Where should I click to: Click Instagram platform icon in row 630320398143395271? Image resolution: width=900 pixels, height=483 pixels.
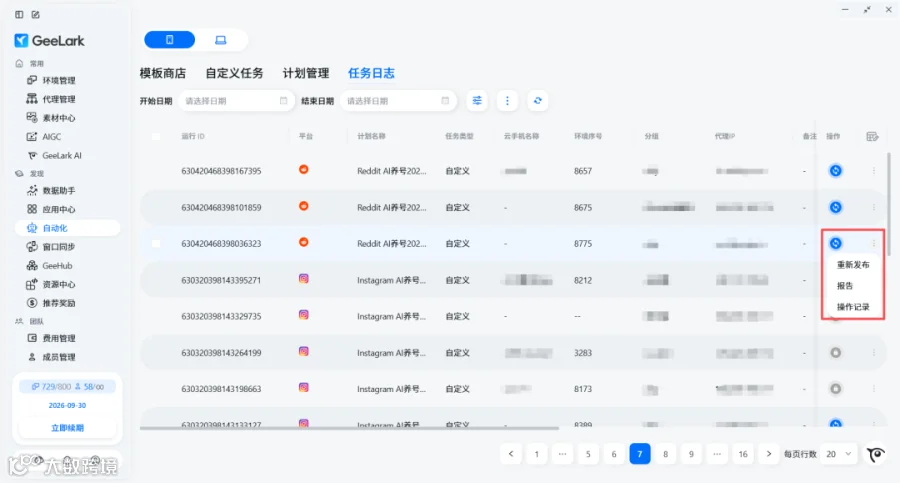pyautogui.click(x=304, y=279)
